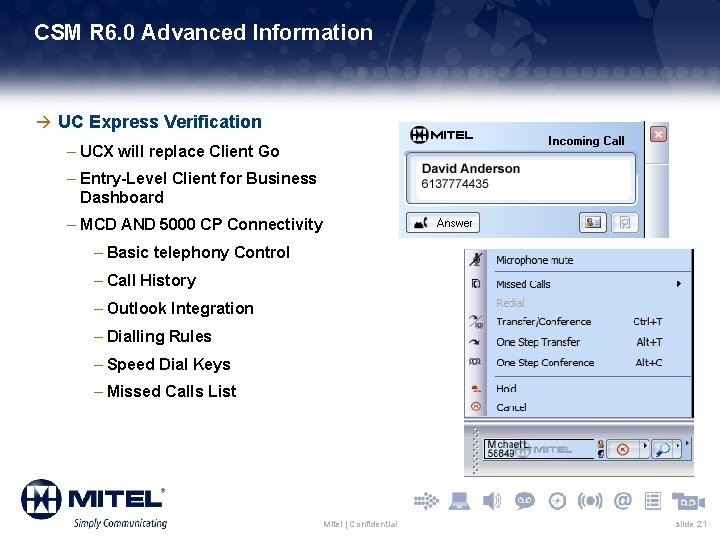Click the Outlook Integration bullet
Image resolution: width=720 pixels, height=540 pixels.
pos(180,308)
